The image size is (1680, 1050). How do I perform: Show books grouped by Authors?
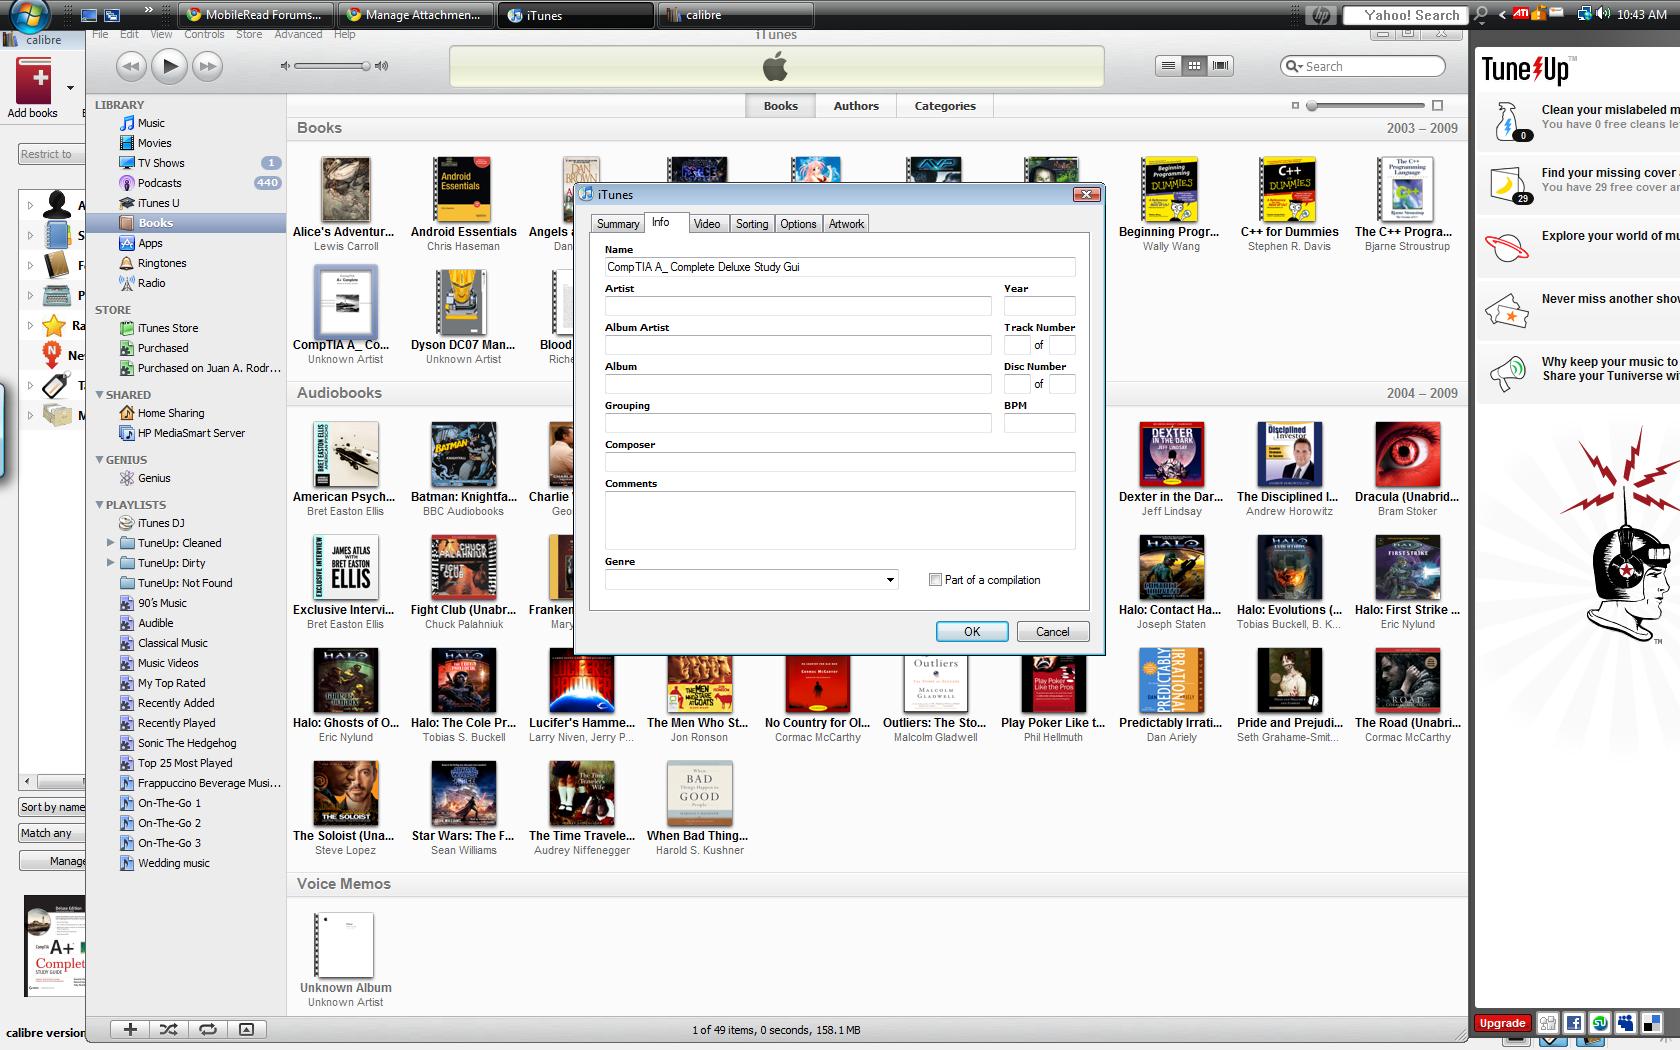[856, 106]
